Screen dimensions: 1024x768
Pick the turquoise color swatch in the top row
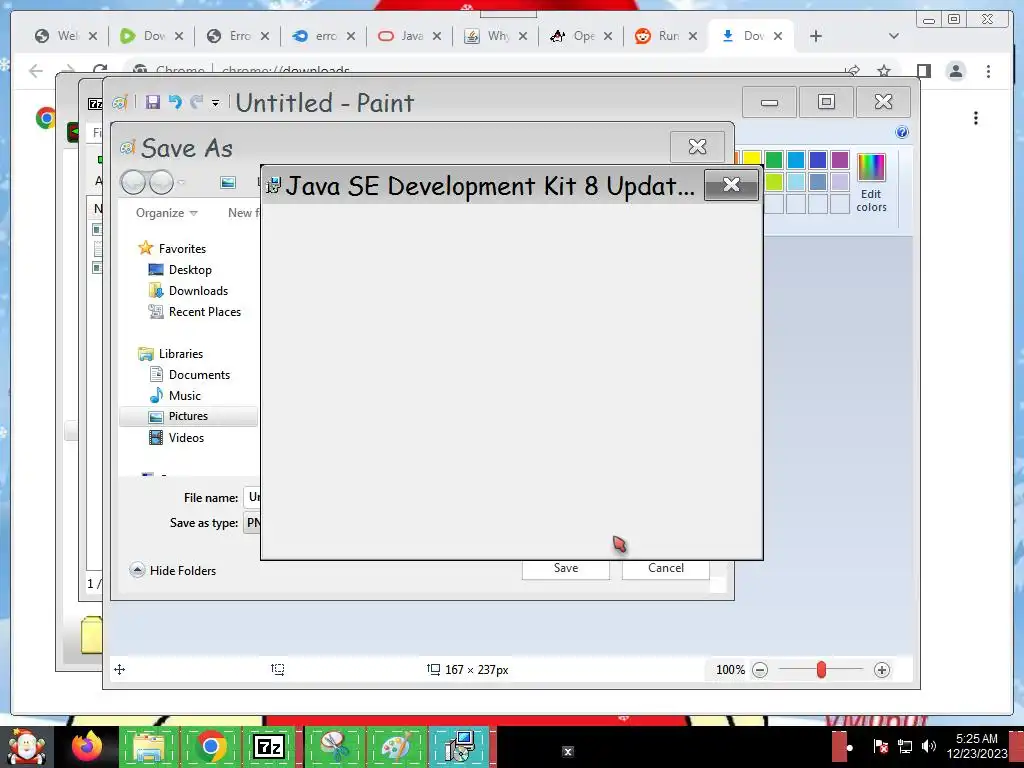796,159
